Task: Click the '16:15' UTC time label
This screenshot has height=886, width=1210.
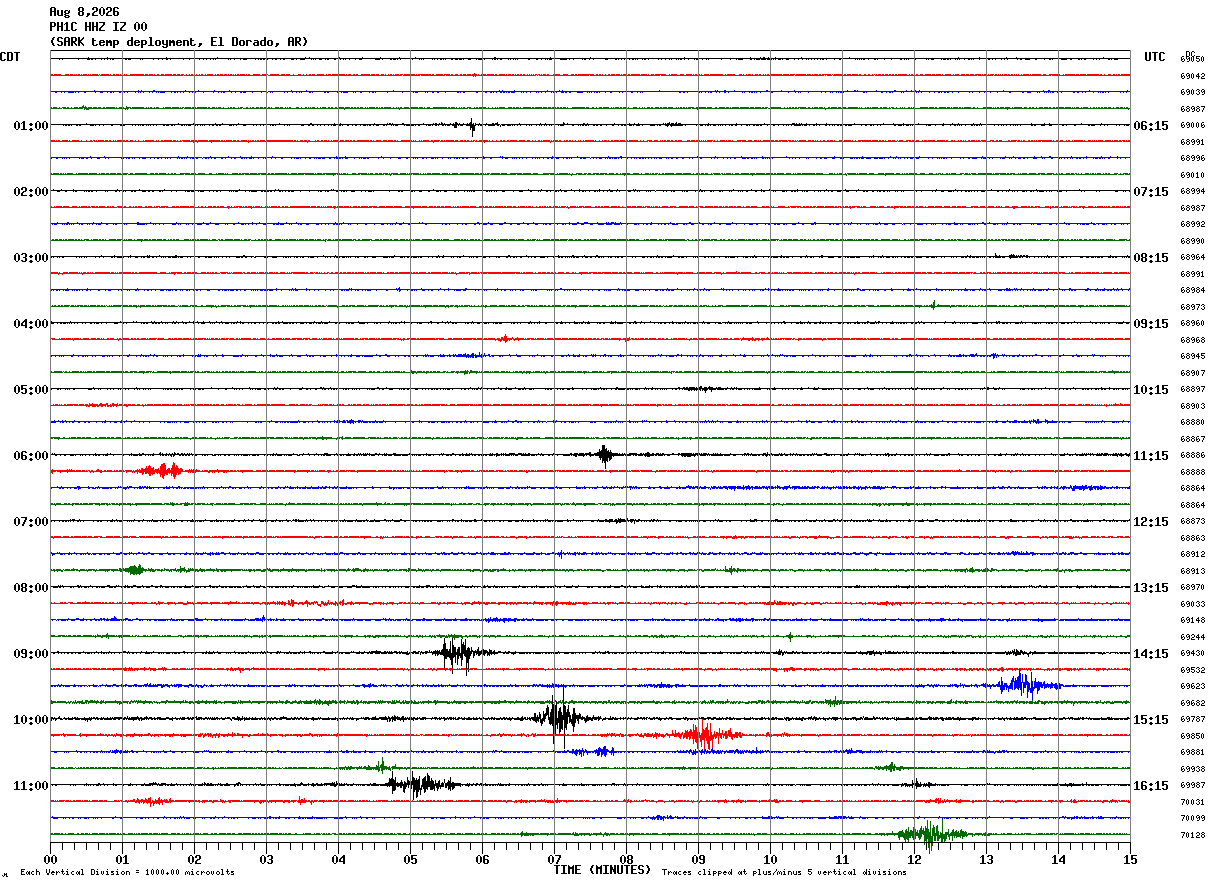Action: pos(1151,786)
